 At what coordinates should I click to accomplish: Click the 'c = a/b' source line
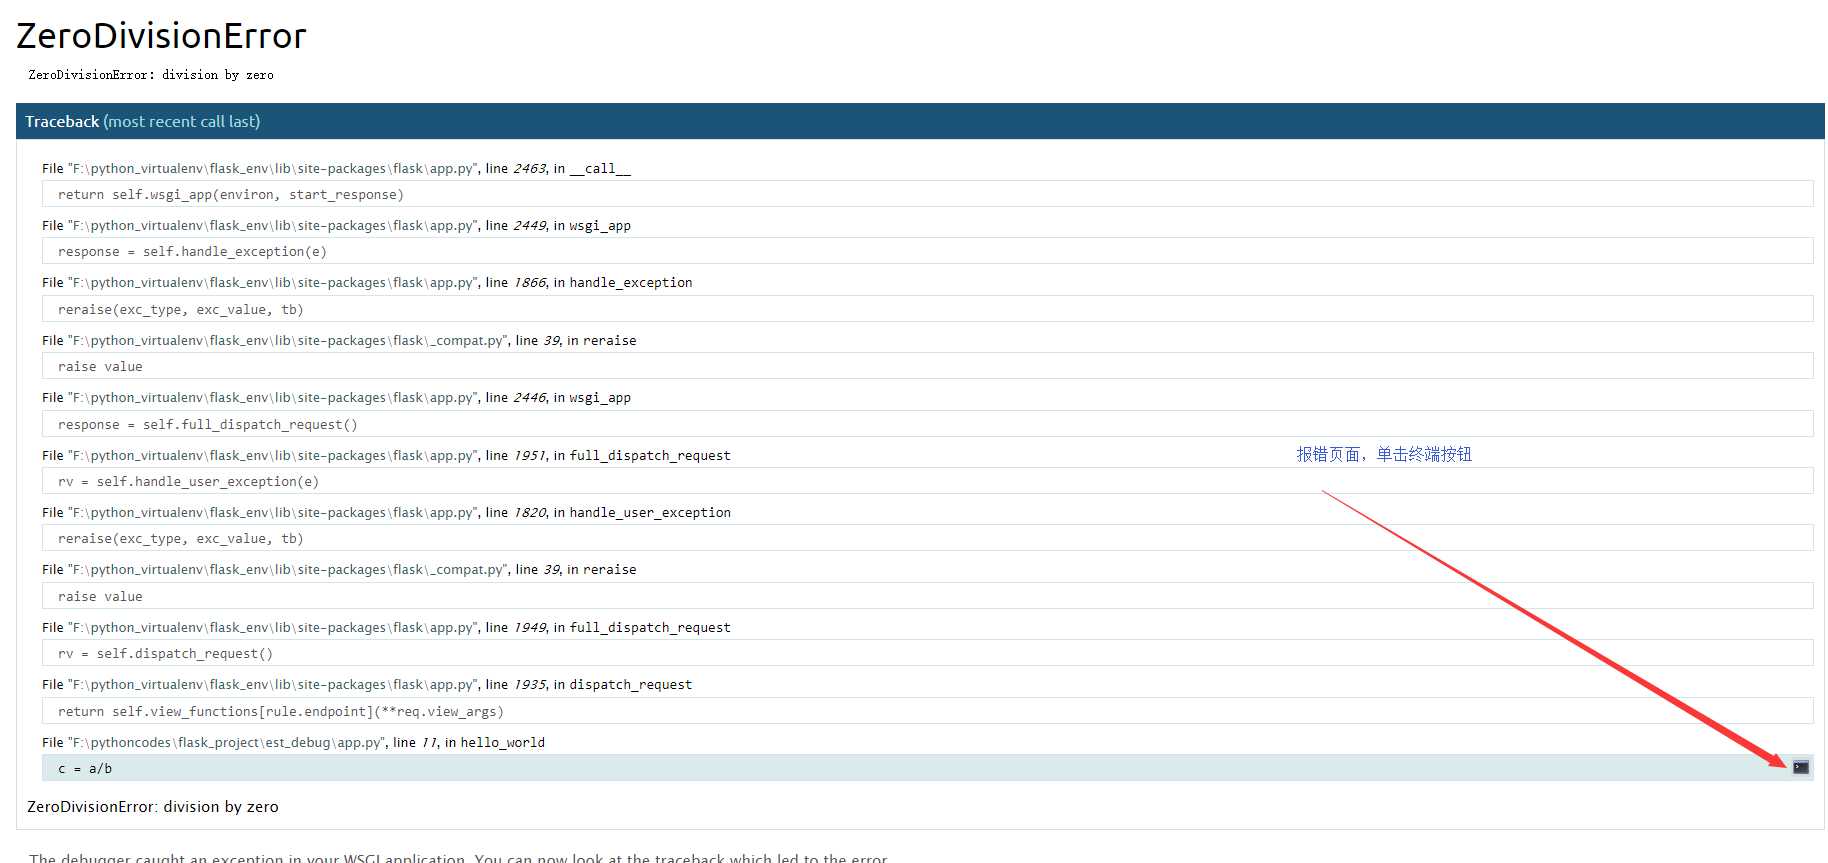tap(927, 768)
